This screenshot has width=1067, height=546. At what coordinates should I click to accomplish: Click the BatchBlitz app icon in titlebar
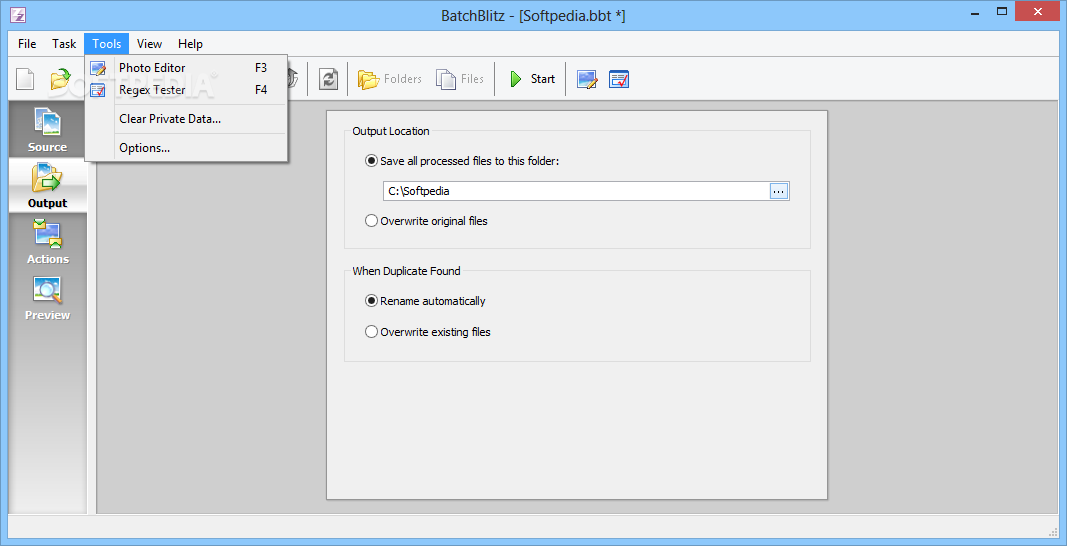tap(18, 14)
